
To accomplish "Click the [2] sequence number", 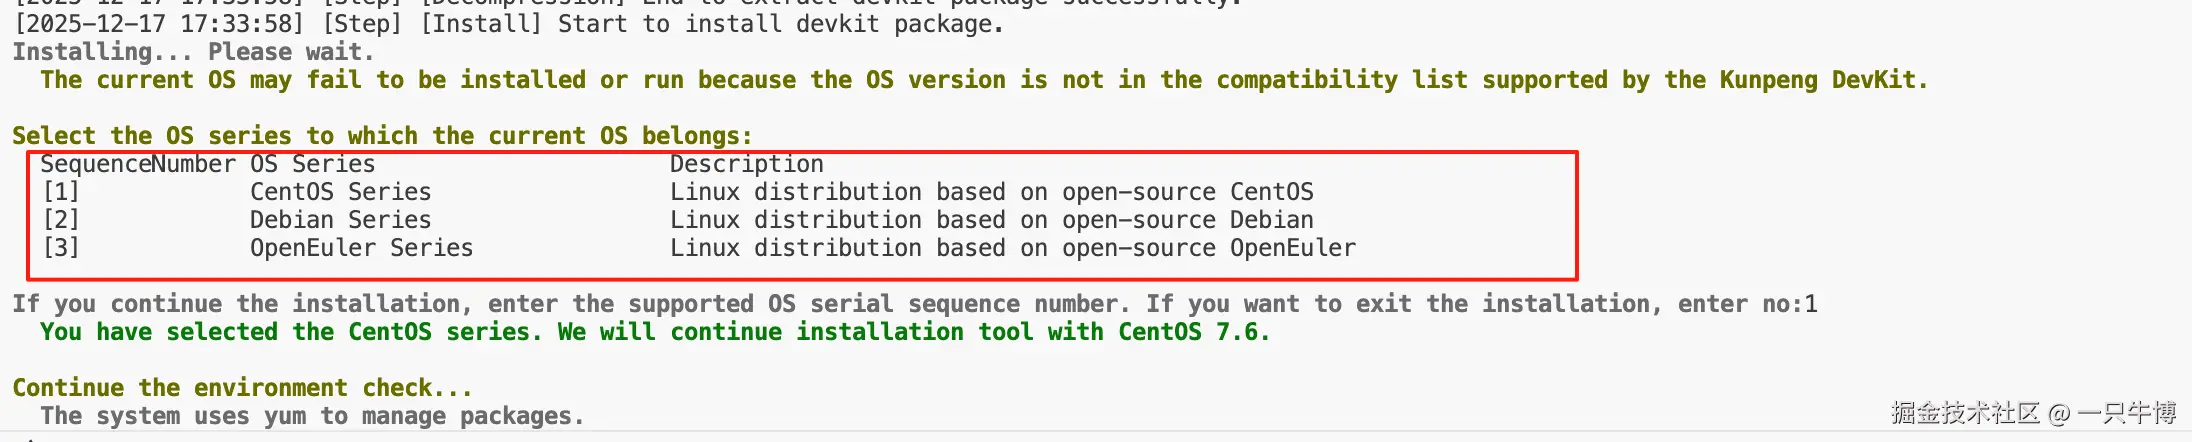I will (x=61, y=220).
